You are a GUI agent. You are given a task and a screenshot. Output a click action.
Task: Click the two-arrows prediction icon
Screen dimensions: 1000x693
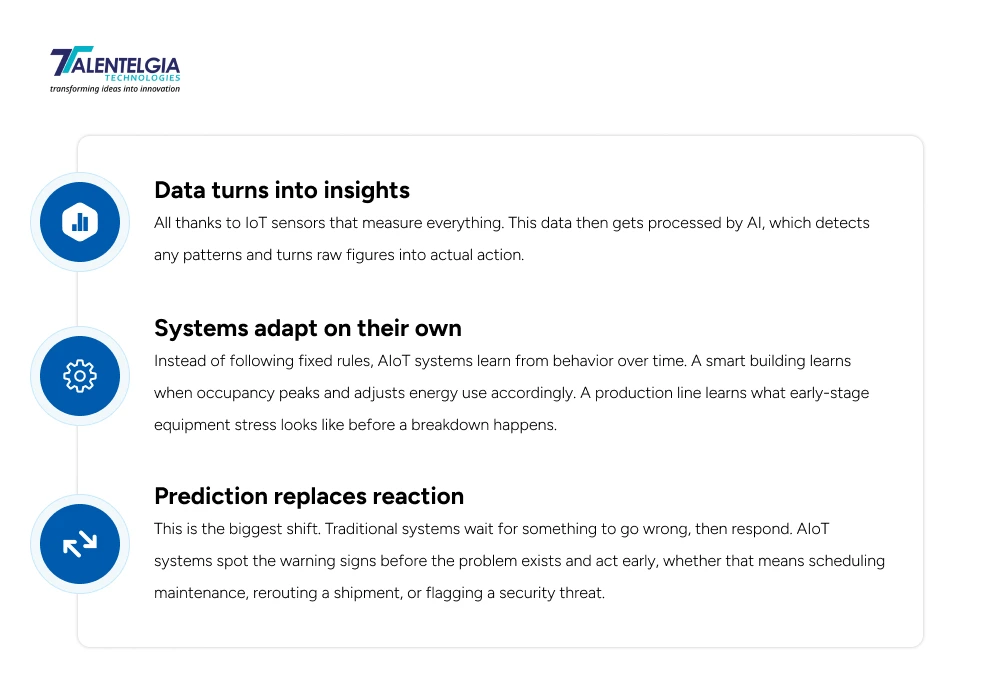80,544
